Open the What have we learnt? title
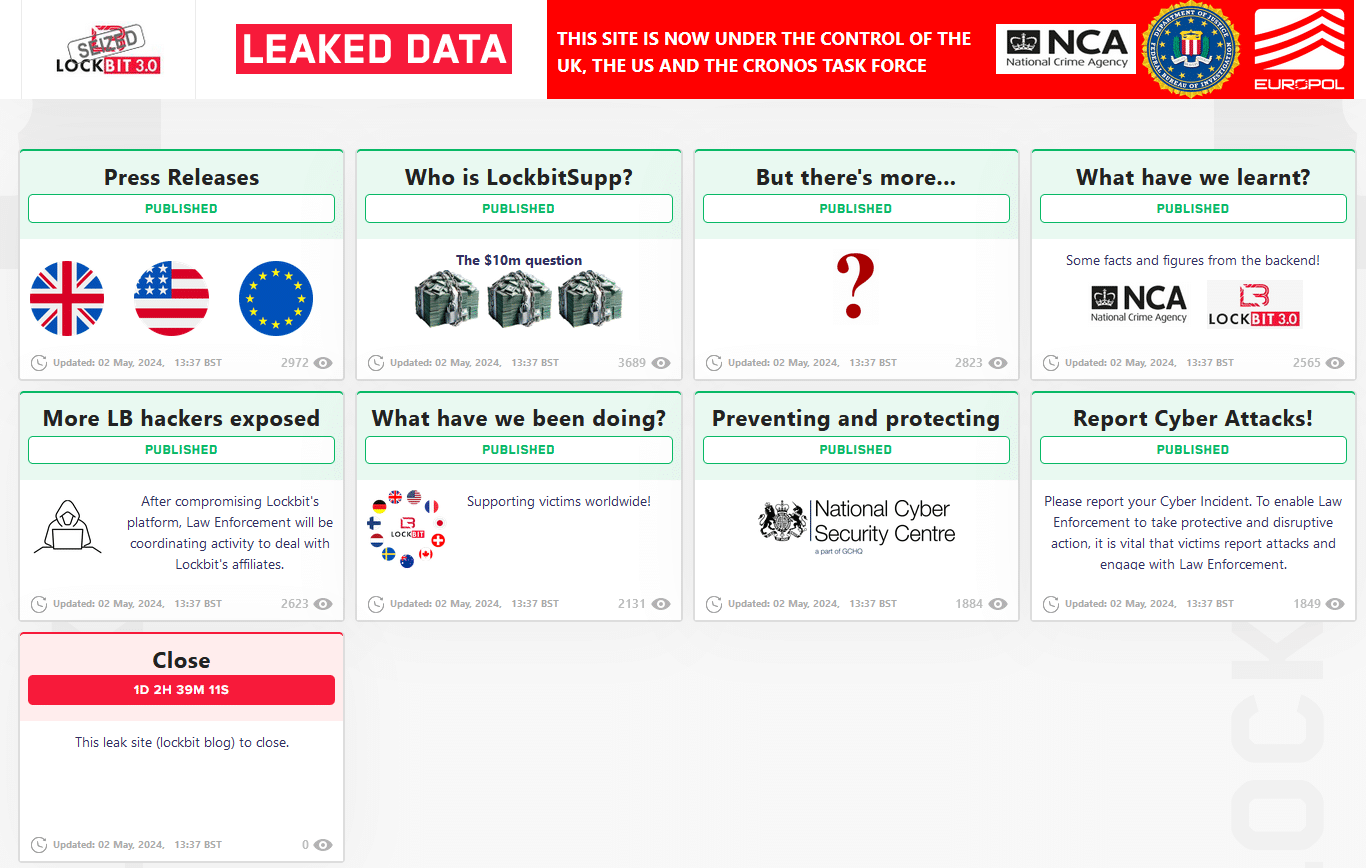This screenshot has width=1366, height=868. pos(1192,177)
